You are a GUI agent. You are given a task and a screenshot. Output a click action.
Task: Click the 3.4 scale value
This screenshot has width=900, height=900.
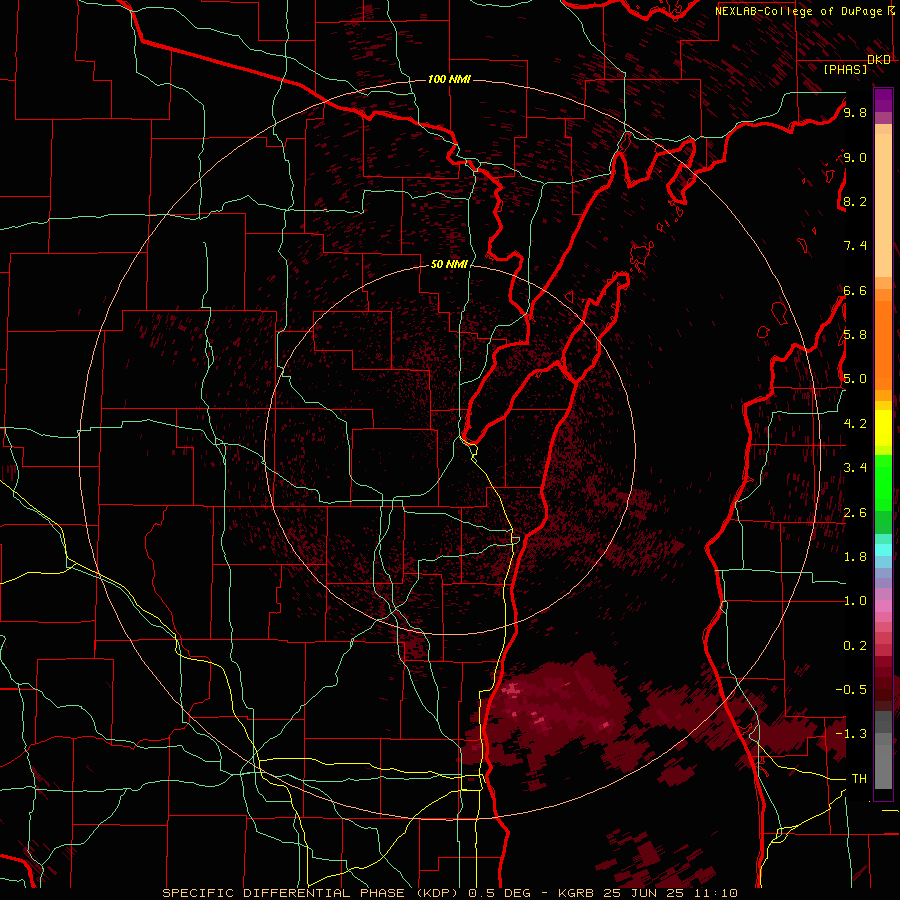[855, 467]
